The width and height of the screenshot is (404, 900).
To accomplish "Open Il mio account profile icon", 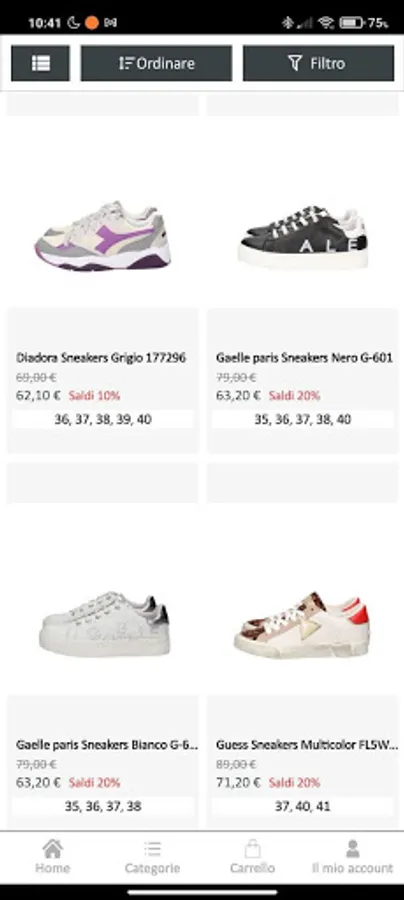I will (352, 849).
